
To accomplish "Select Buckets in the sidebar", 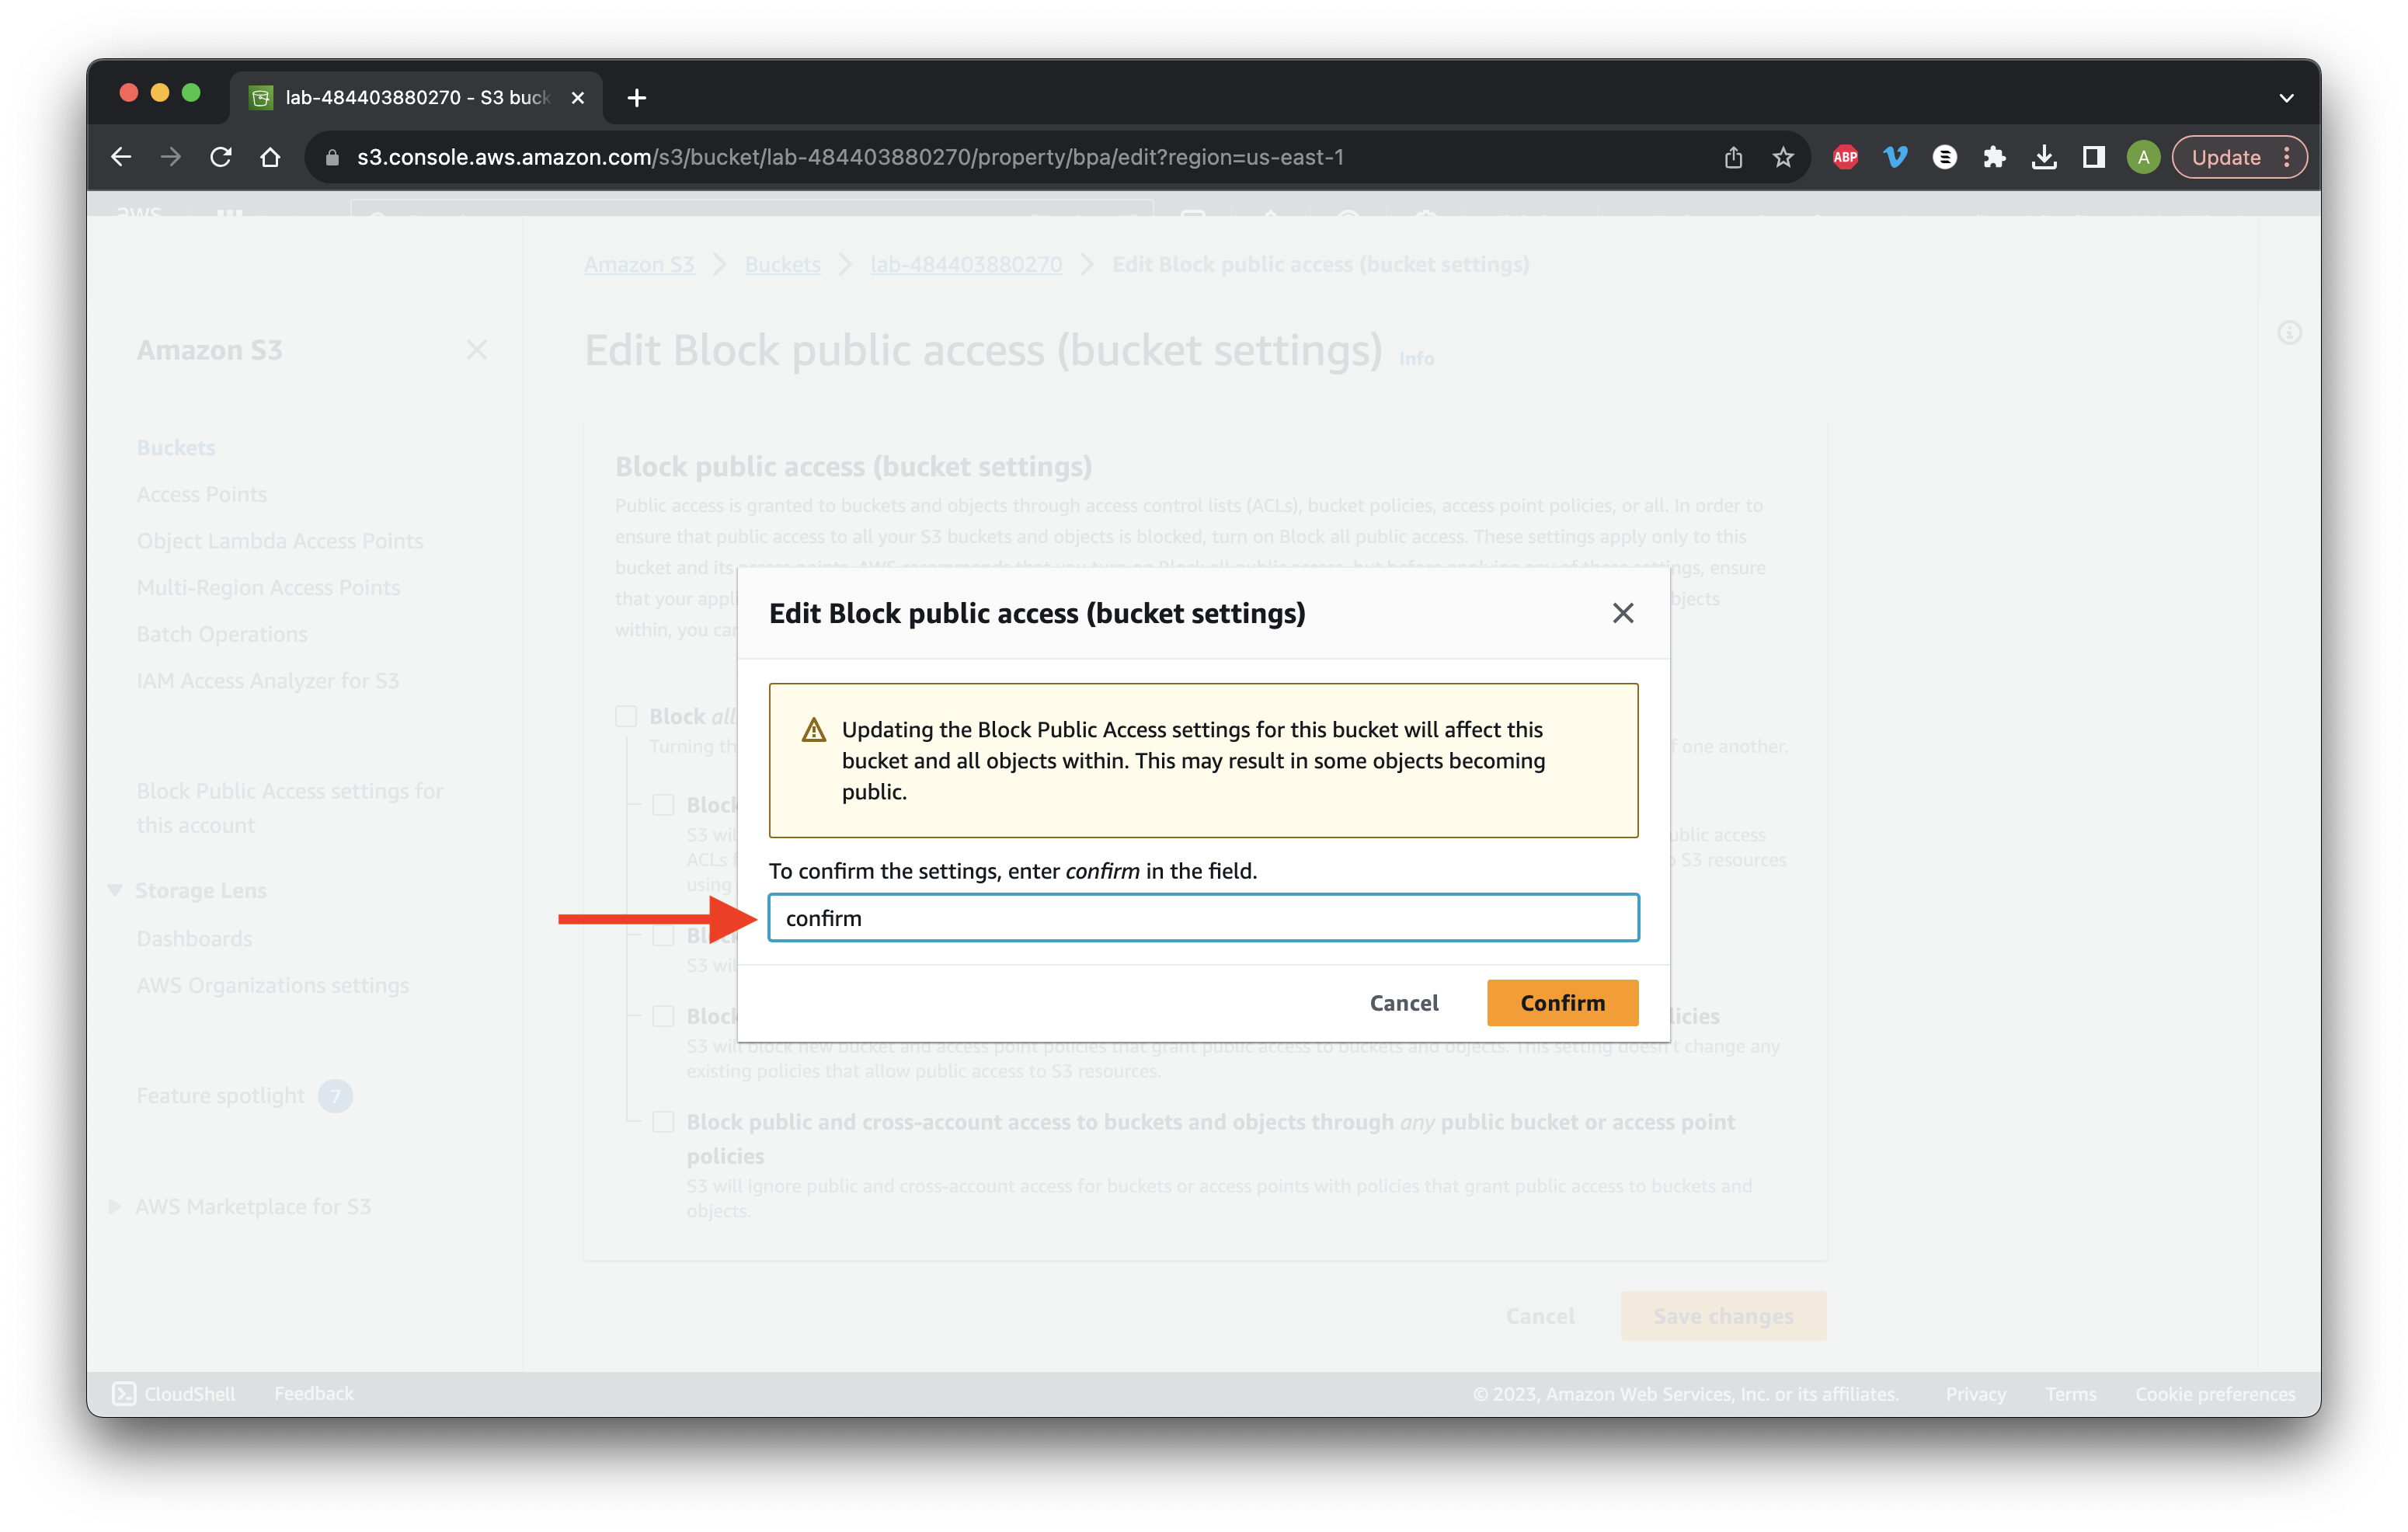I will pyautogui.click(x=176, y=447).
